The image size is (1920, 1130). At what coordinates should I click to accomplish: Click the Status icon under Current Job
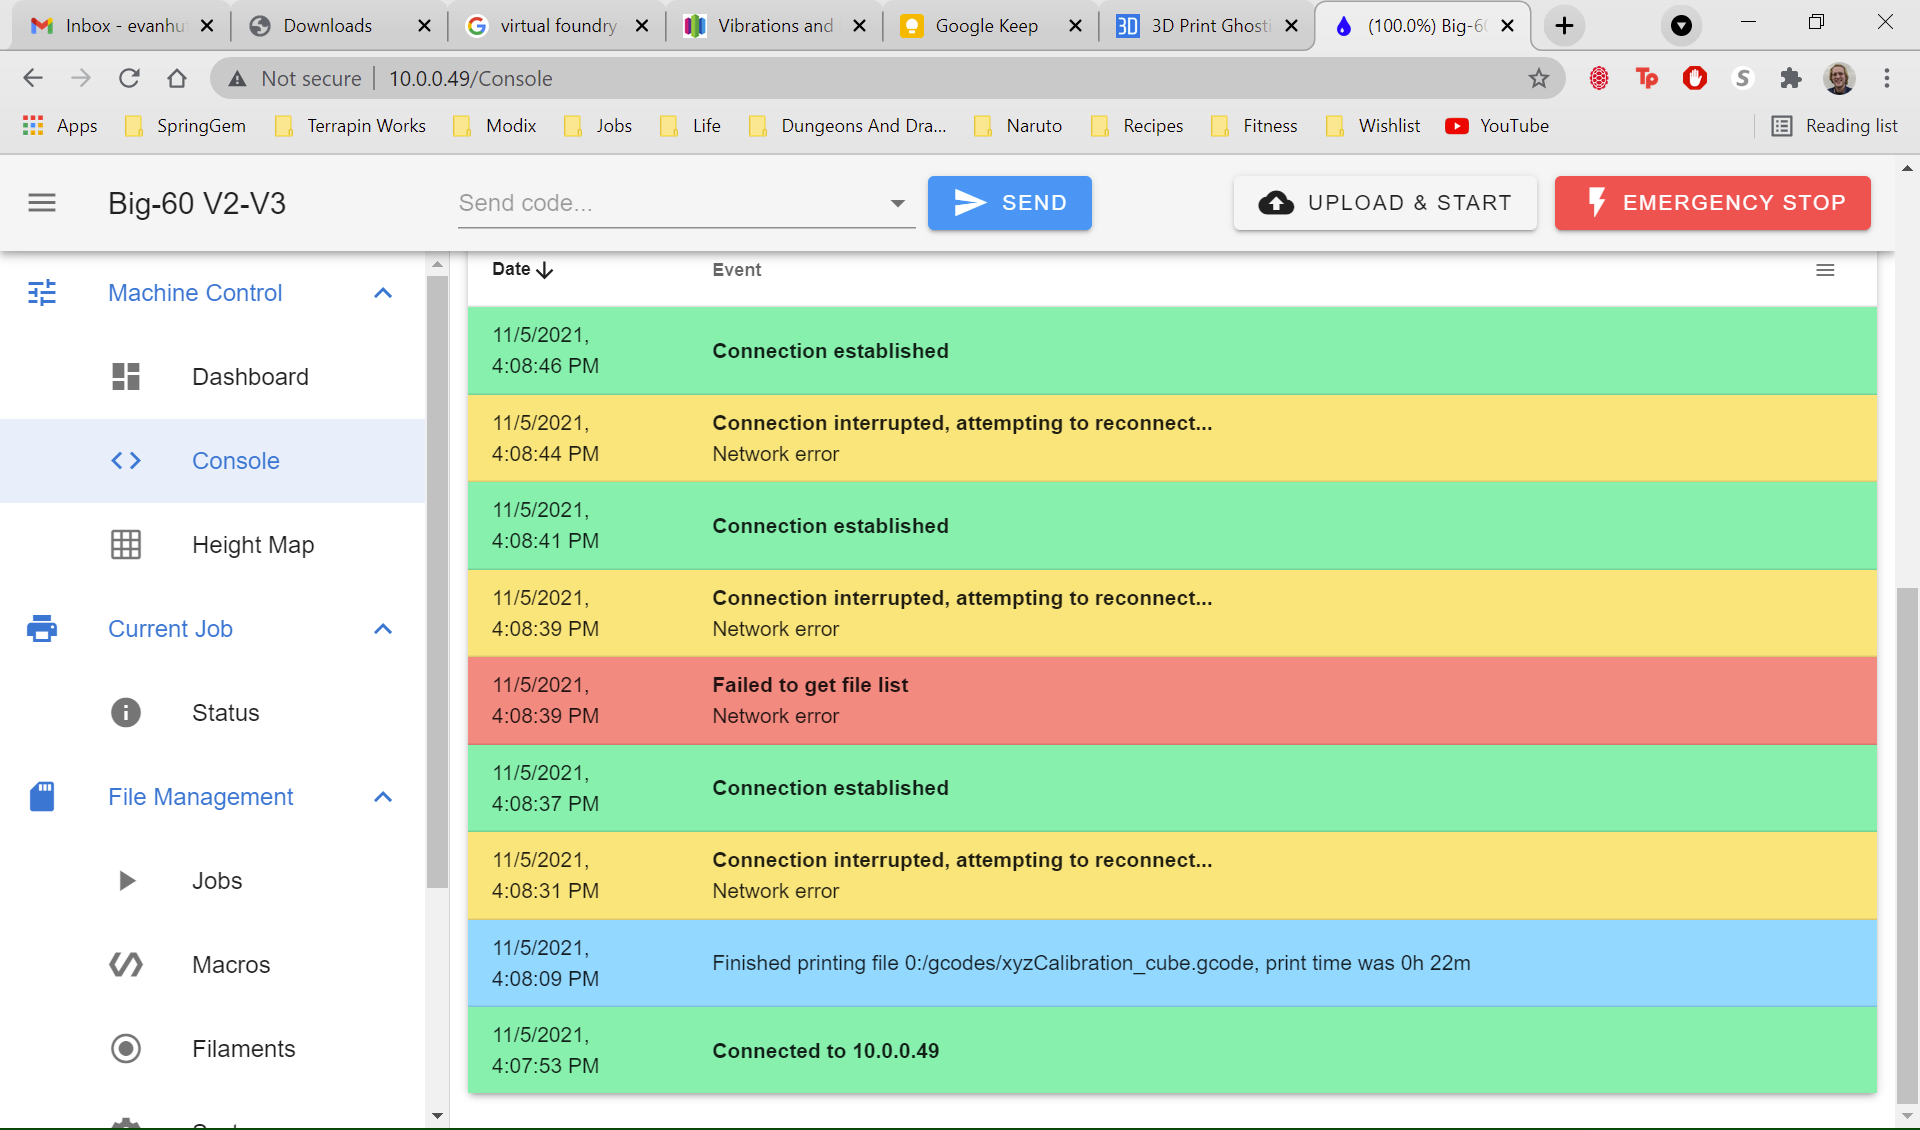[128, 713]
